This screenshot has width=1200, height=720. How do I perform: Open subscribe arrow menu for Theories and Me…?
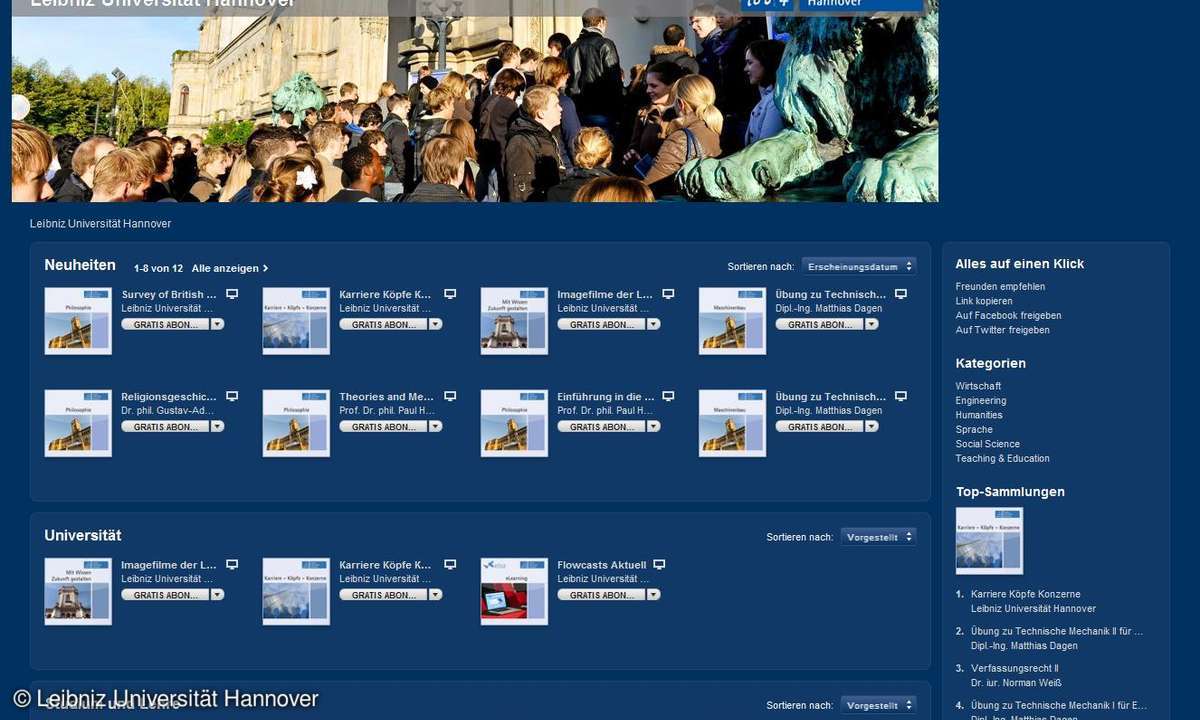(x=435, y=426)
